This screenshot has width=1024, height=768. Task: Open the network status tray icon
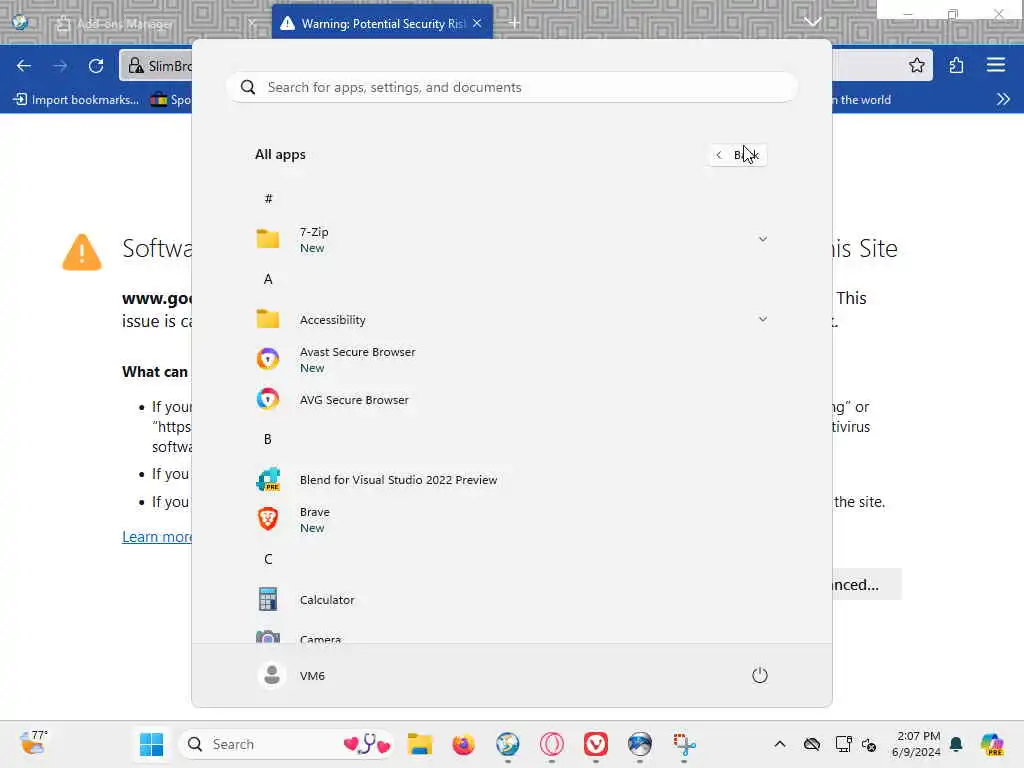point(843,744)
